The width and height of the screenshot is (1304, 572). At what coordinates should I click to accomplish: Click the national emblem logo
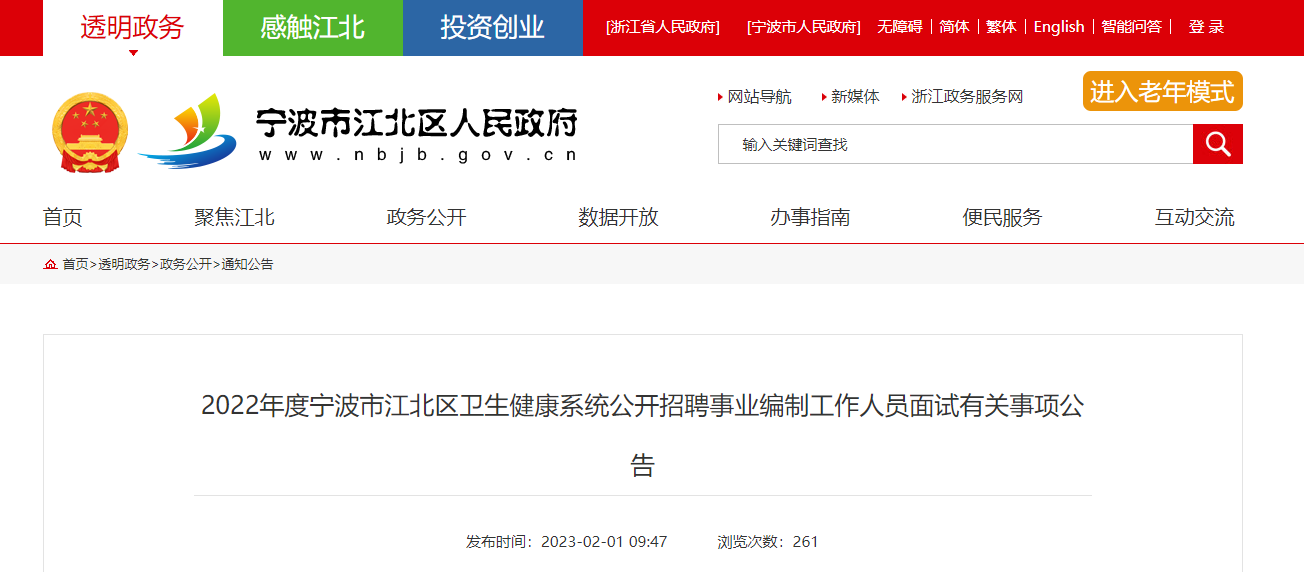pos(90,131)
